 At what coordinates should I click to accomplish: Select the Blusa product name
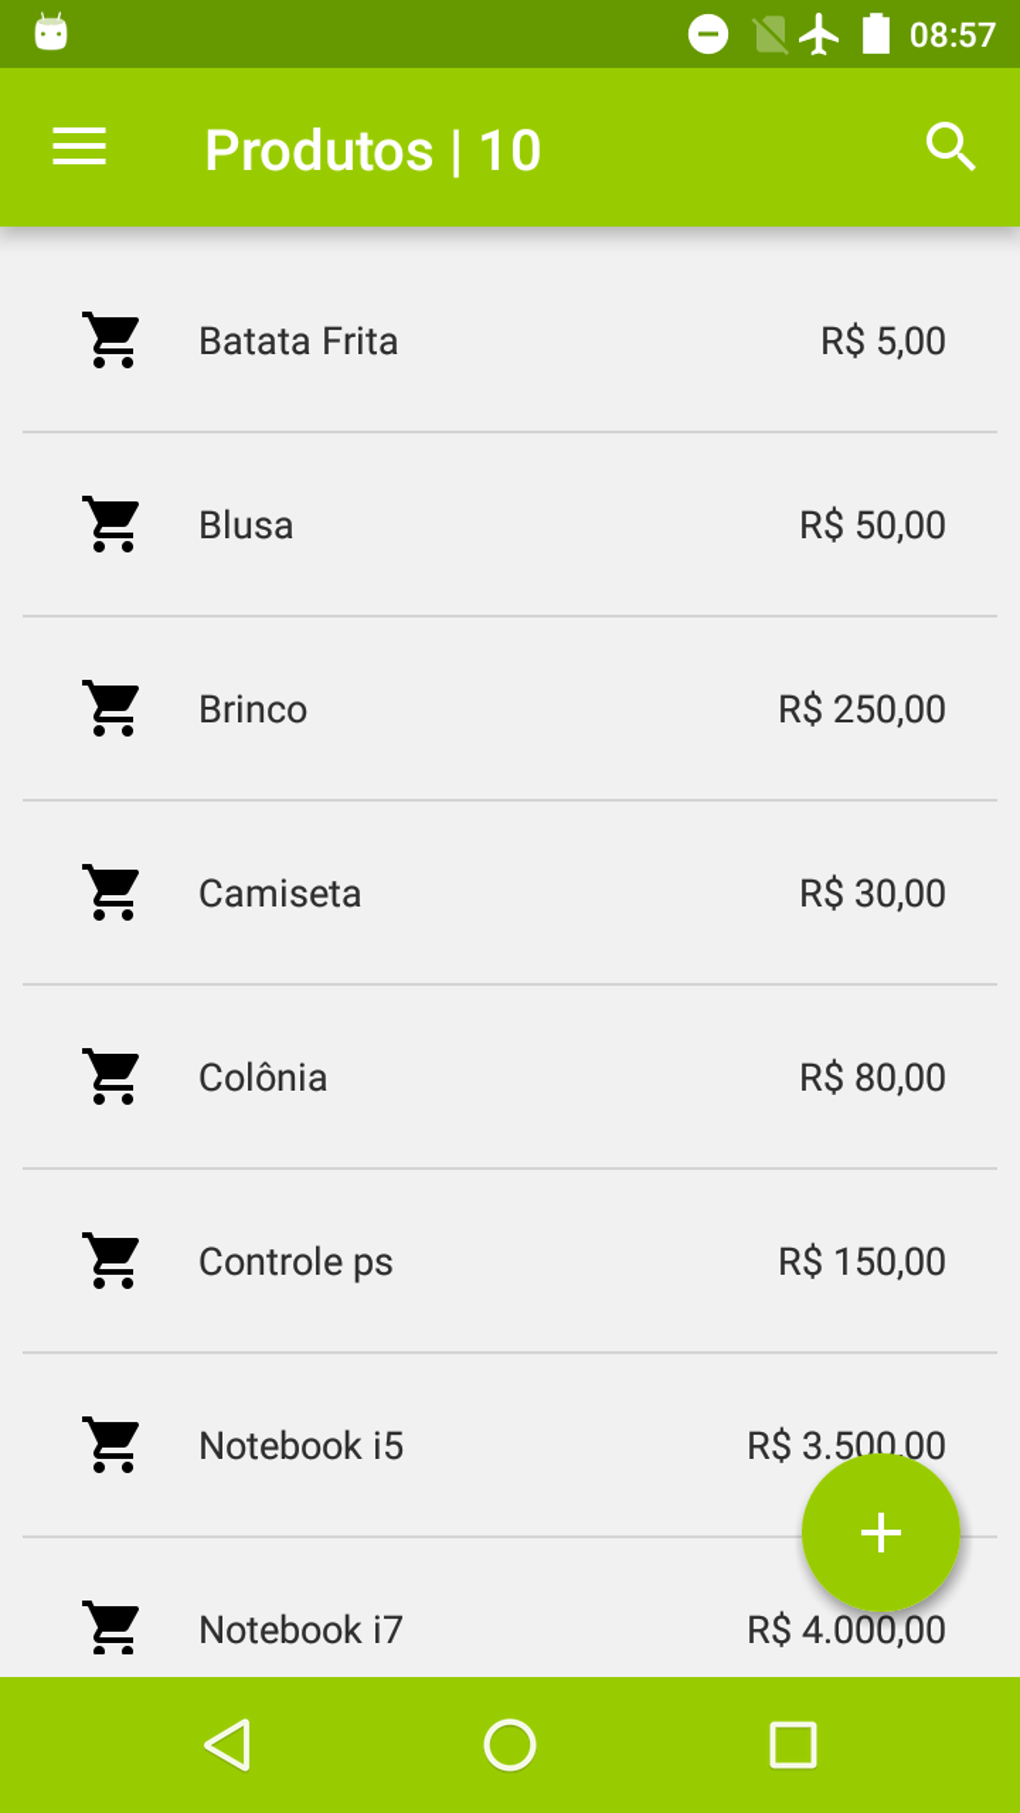click(246, 525)
